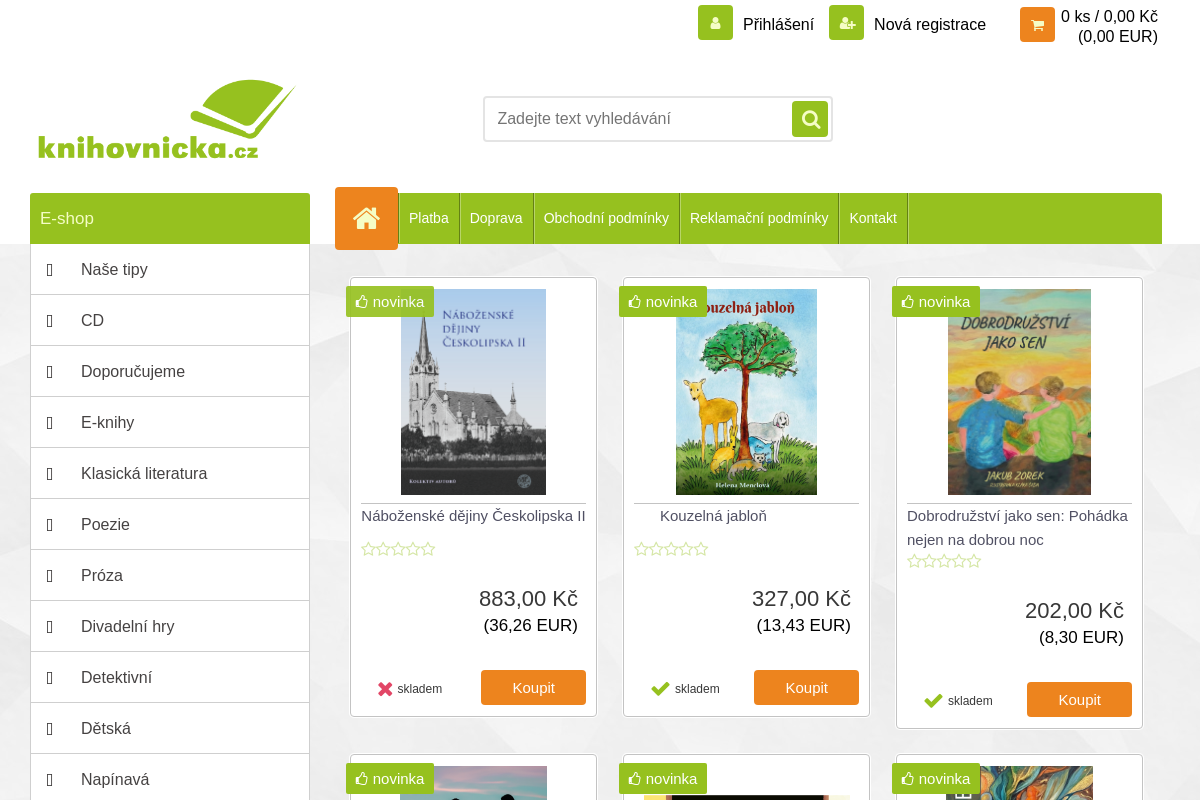Open the orange shopping cart icon
1200x800 pixels.
coord(1037,24)
